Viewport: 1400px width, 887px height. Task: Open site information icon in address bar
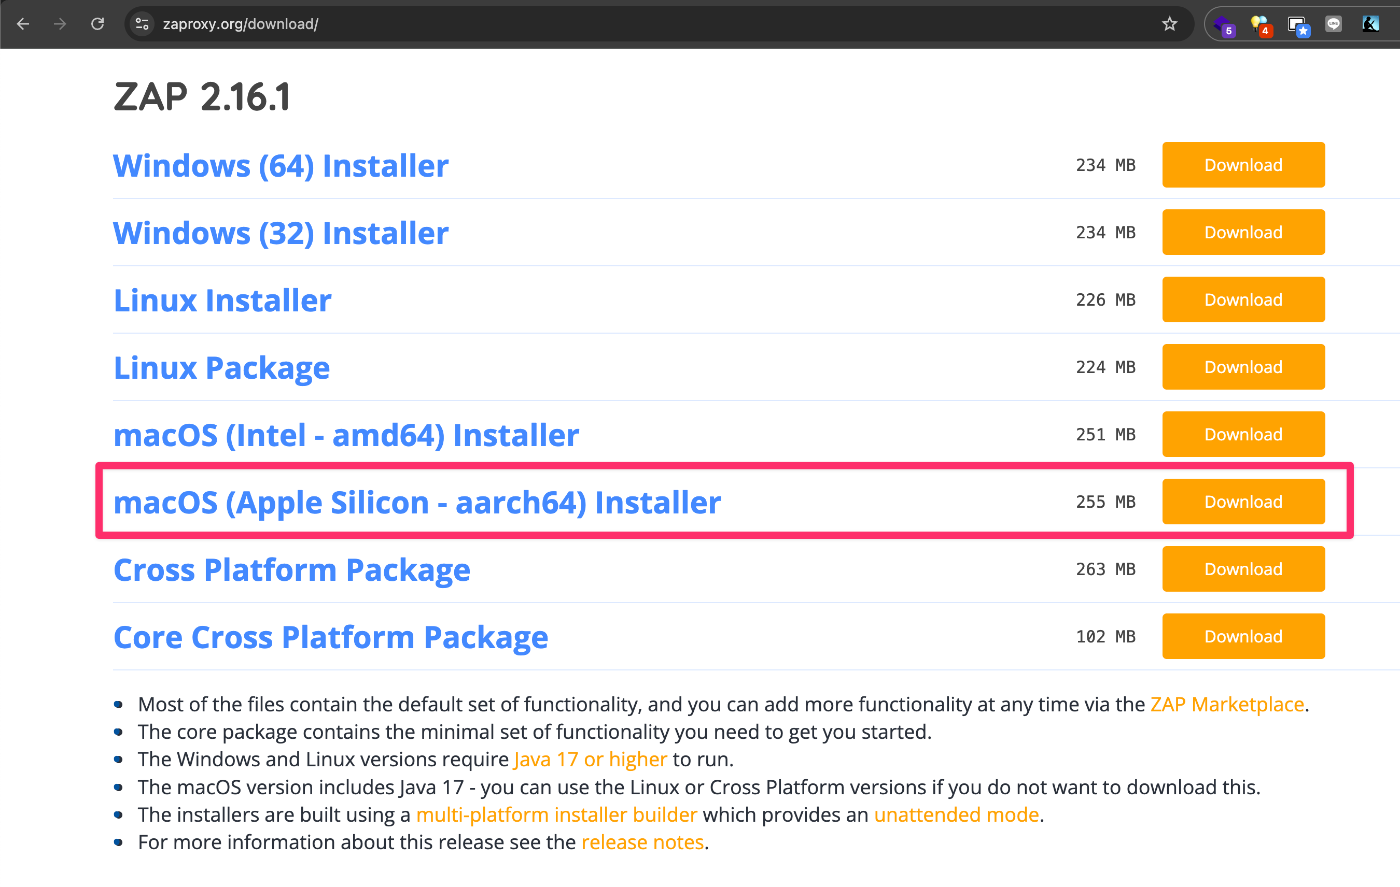[x=142, y=23]
